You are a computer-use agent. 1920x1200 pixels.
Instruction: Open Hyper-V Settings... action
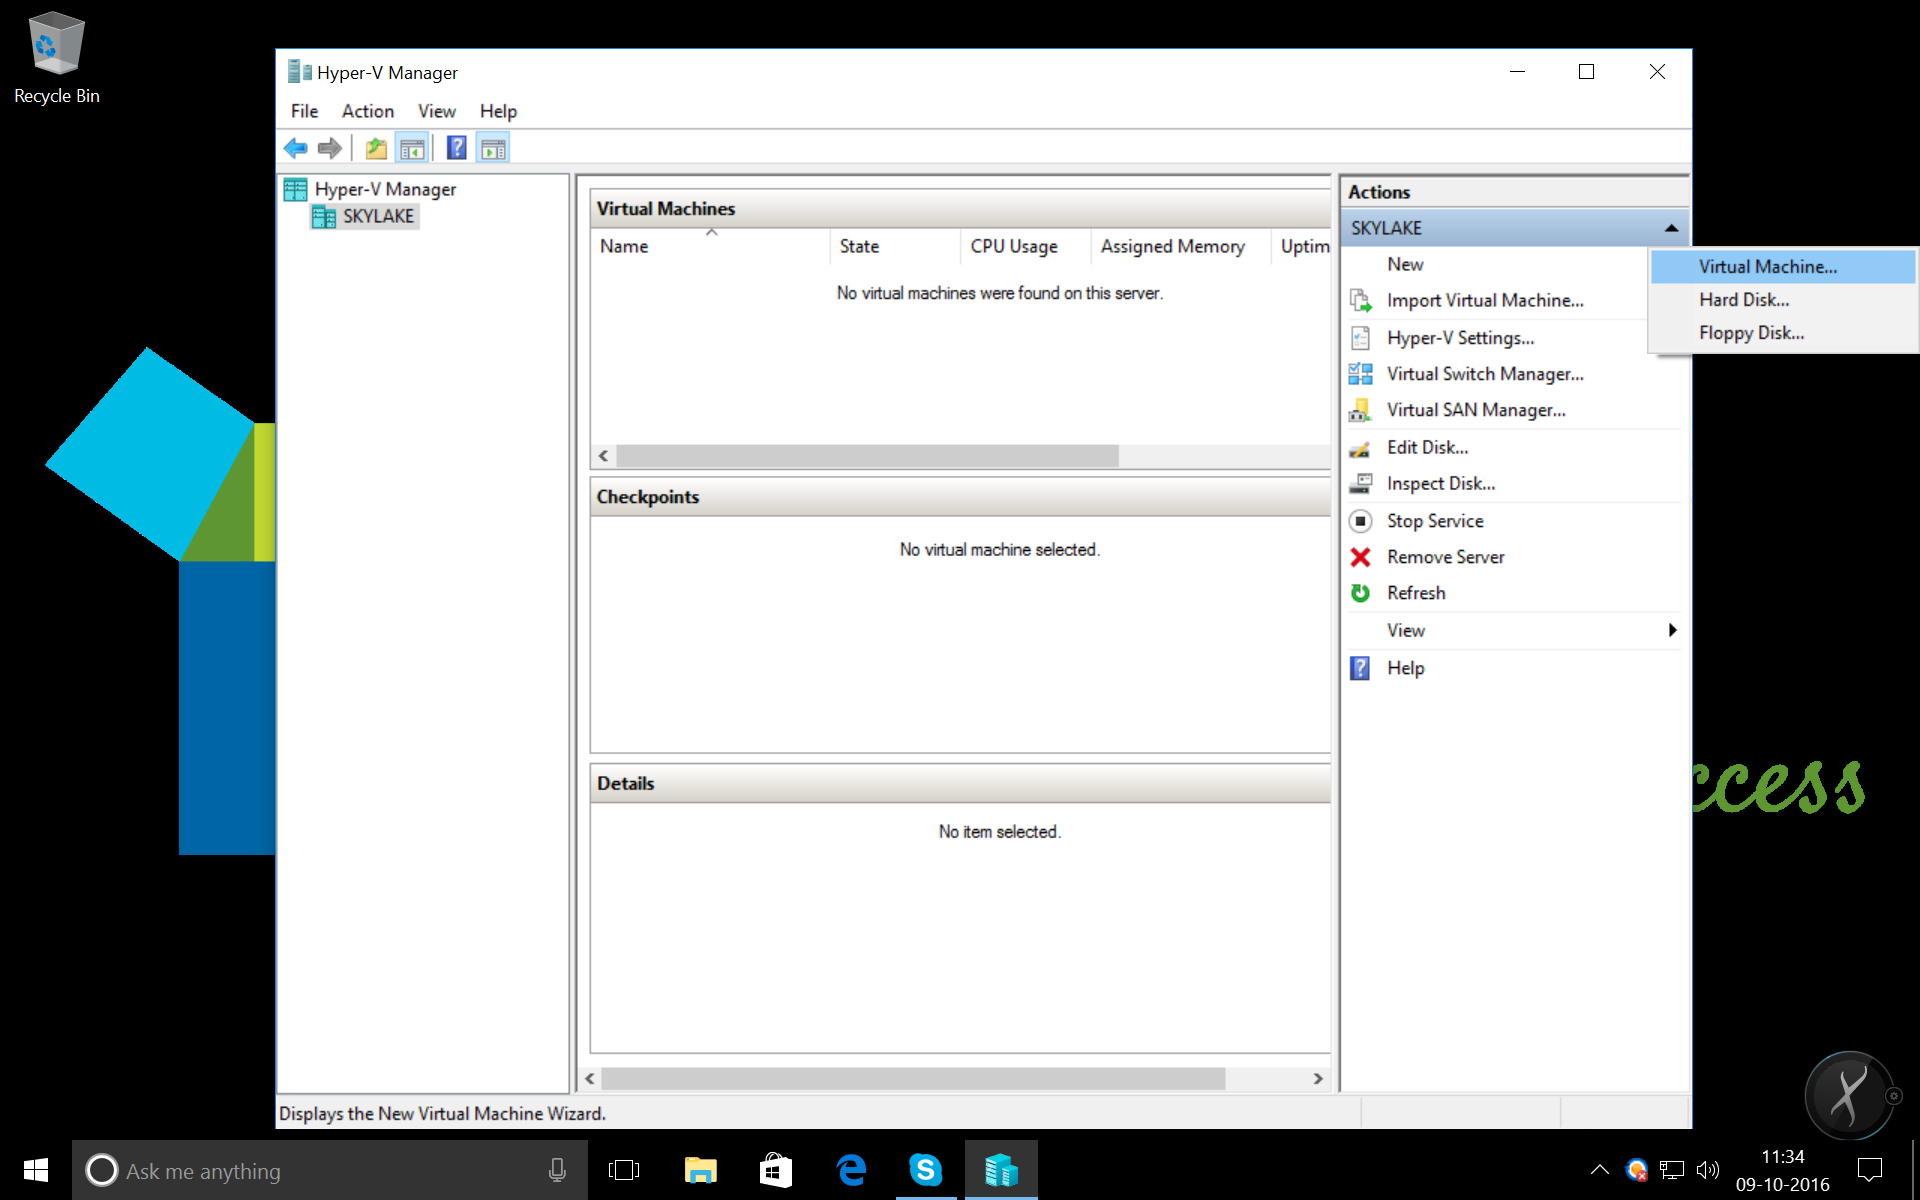point(1460,338)
